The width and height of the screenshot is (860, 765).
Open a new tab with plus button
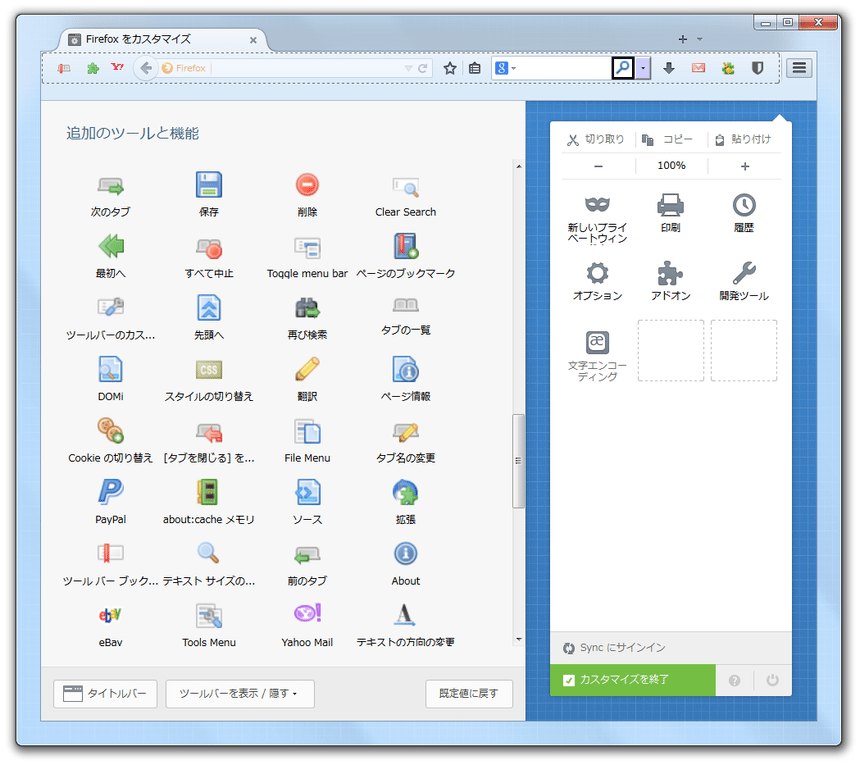[x=683, y=39]
